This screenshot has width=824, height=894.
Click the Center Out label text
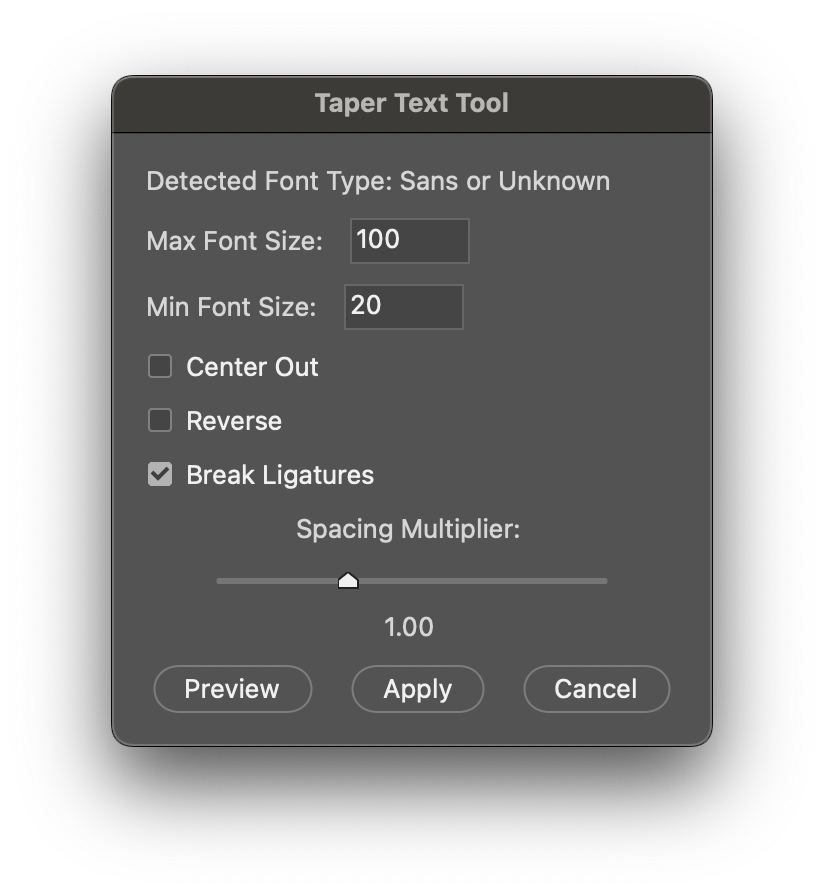point(251,367)
